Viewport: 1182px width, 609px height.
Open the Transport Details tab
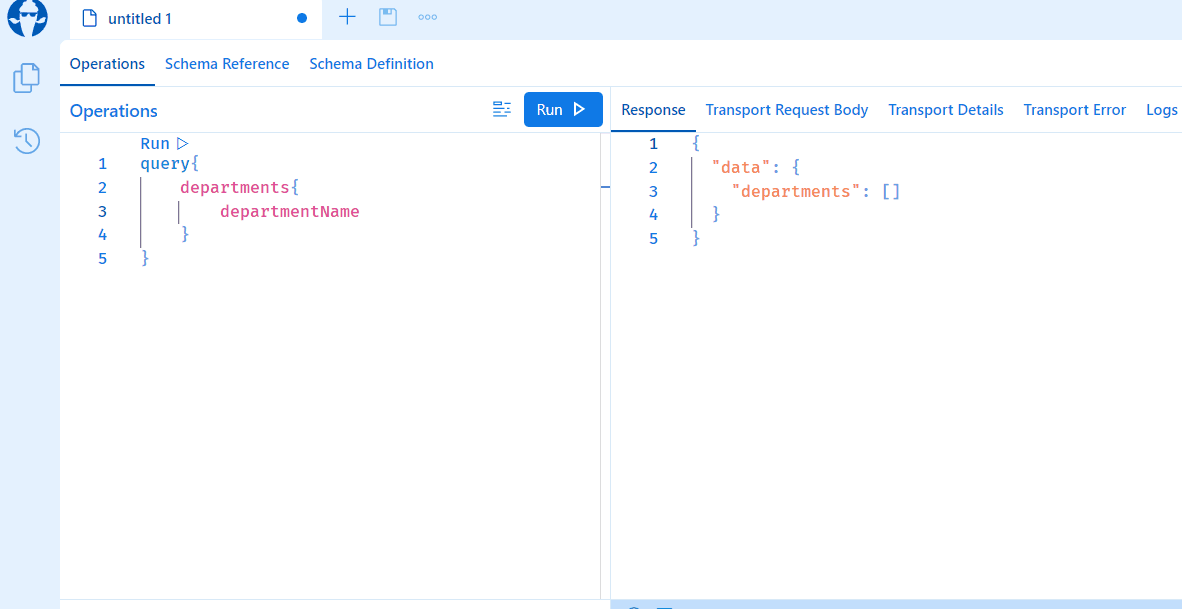(945, 110)
